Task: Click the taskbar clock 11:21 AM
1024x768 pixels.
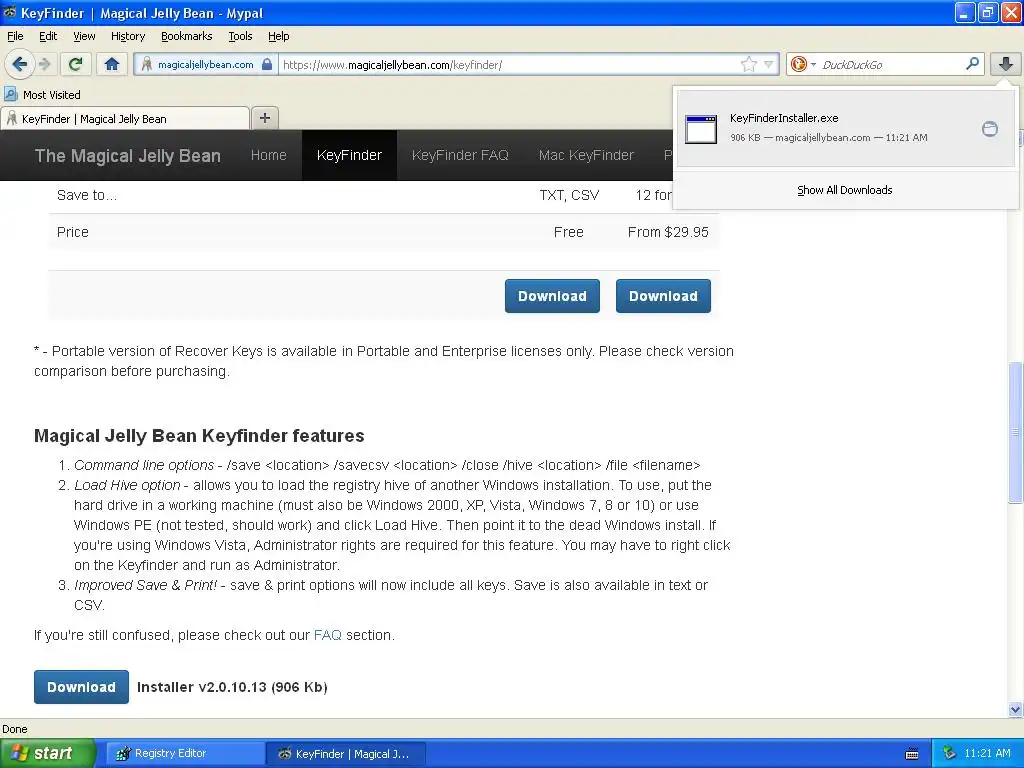Action: click(x=987, y=753)
